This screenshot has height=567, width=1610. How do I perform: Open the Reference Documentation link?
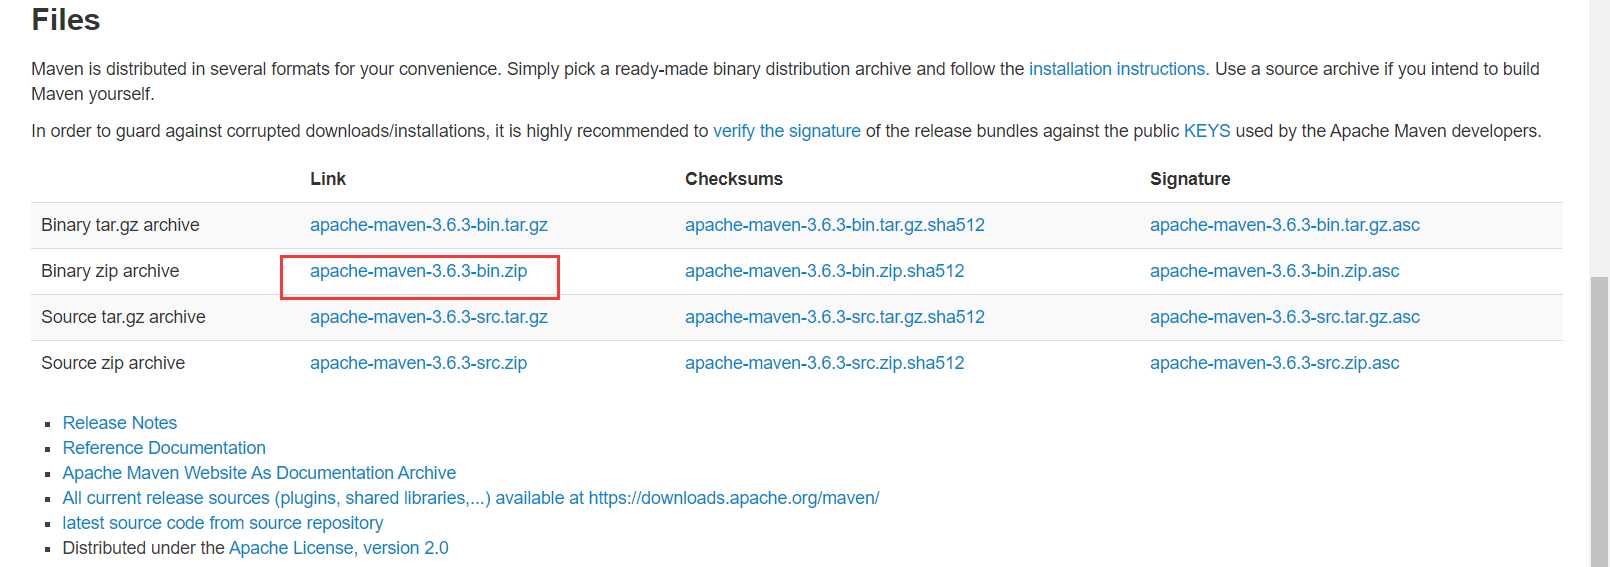click(164, 448)
